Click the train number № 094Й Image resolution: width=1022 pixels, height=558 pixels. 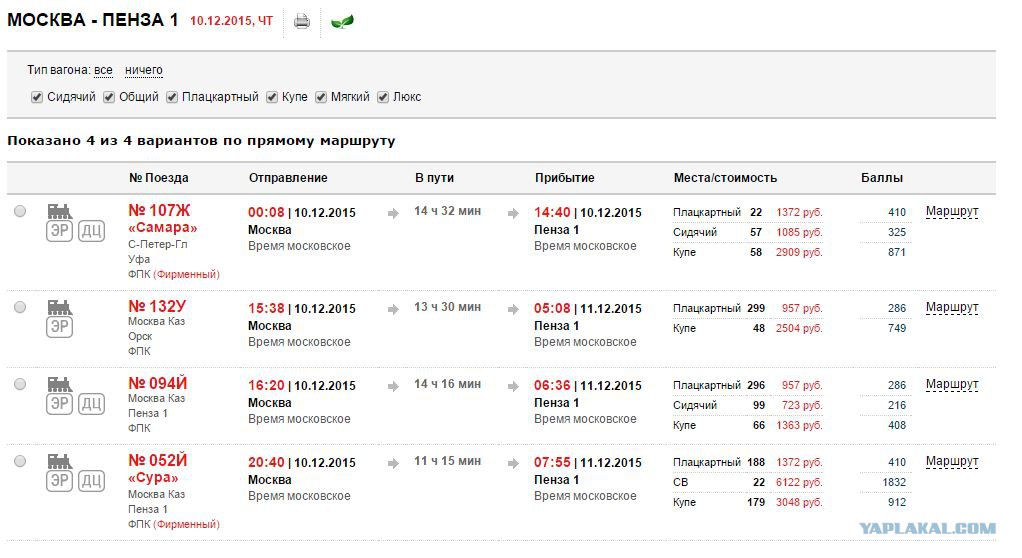pos(157,383)
